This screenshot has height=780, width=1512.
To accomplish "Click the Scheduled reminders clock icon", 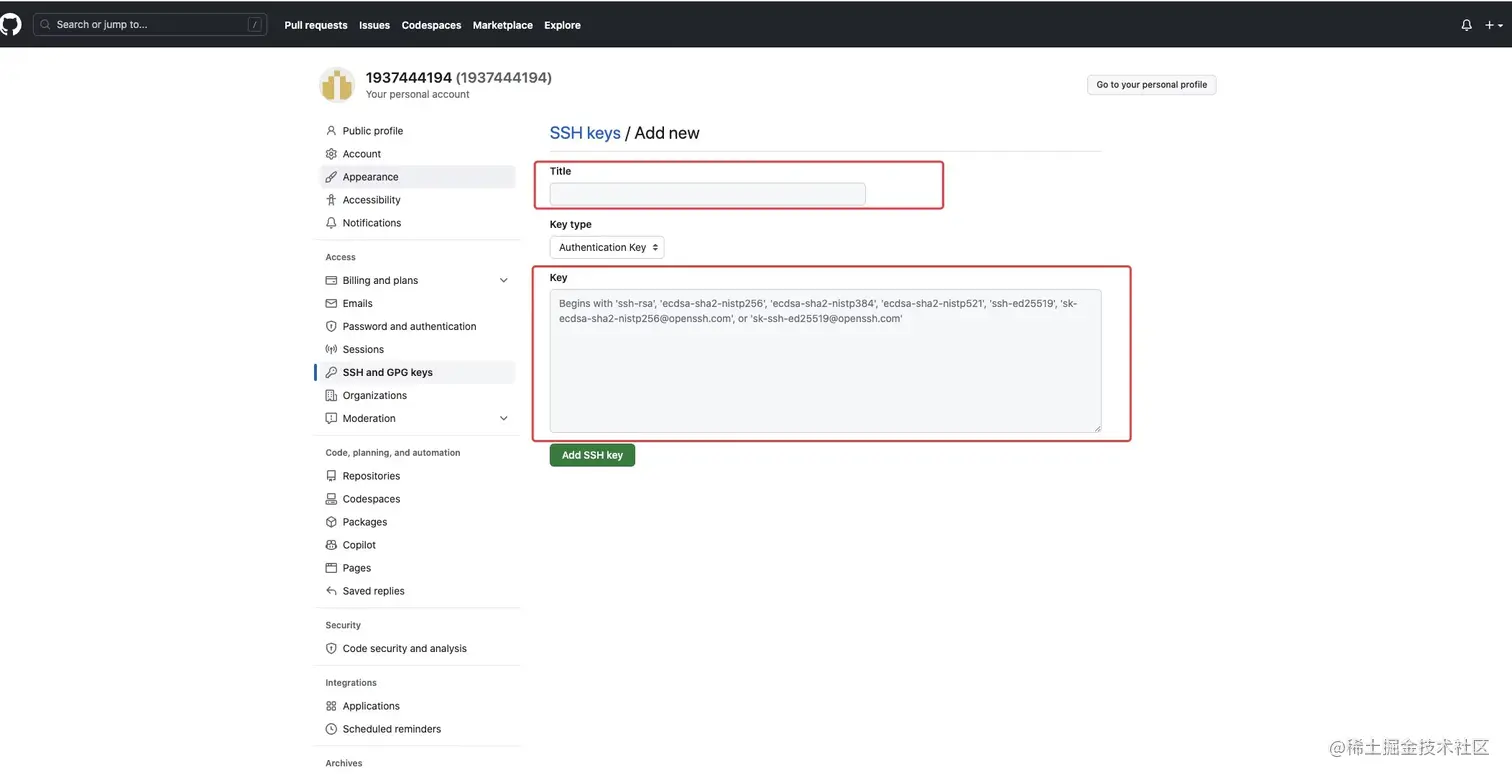I will tap(331, 729).
